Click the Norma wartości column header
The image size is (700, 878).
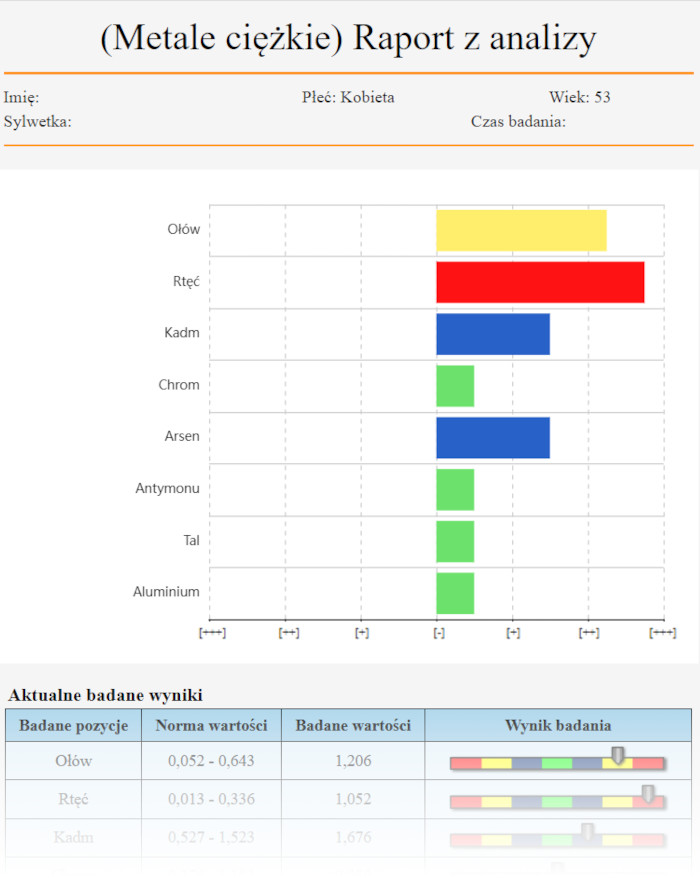211,725
